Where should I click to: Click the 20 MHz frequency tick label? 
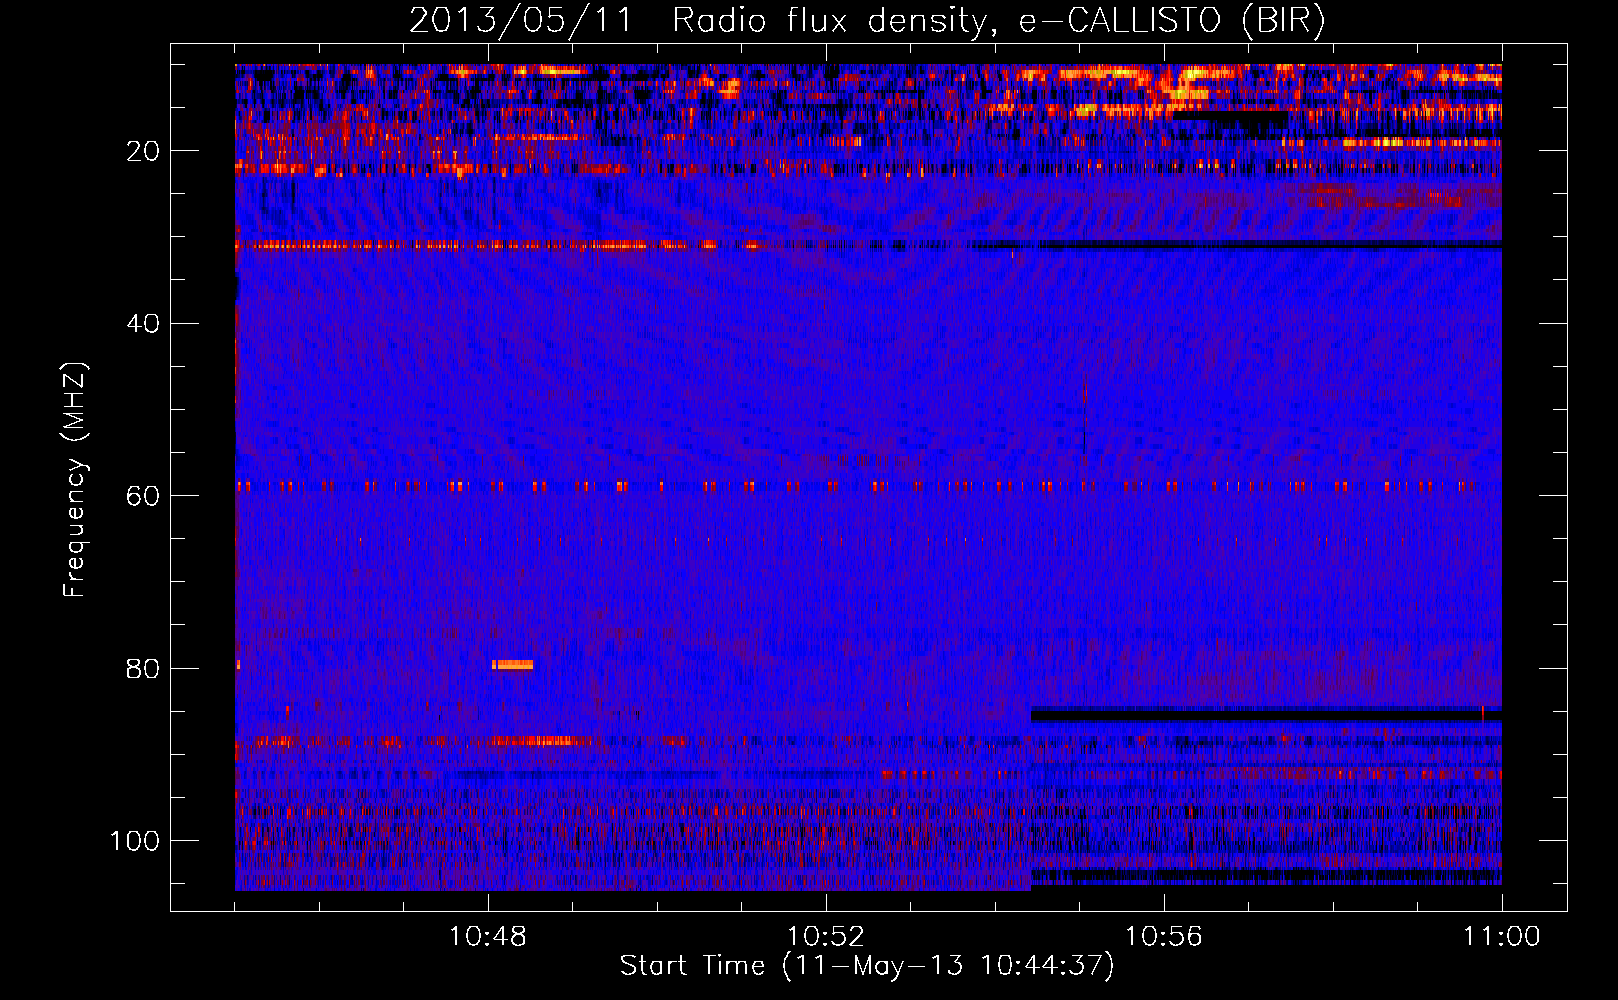[x=143, y=151]
